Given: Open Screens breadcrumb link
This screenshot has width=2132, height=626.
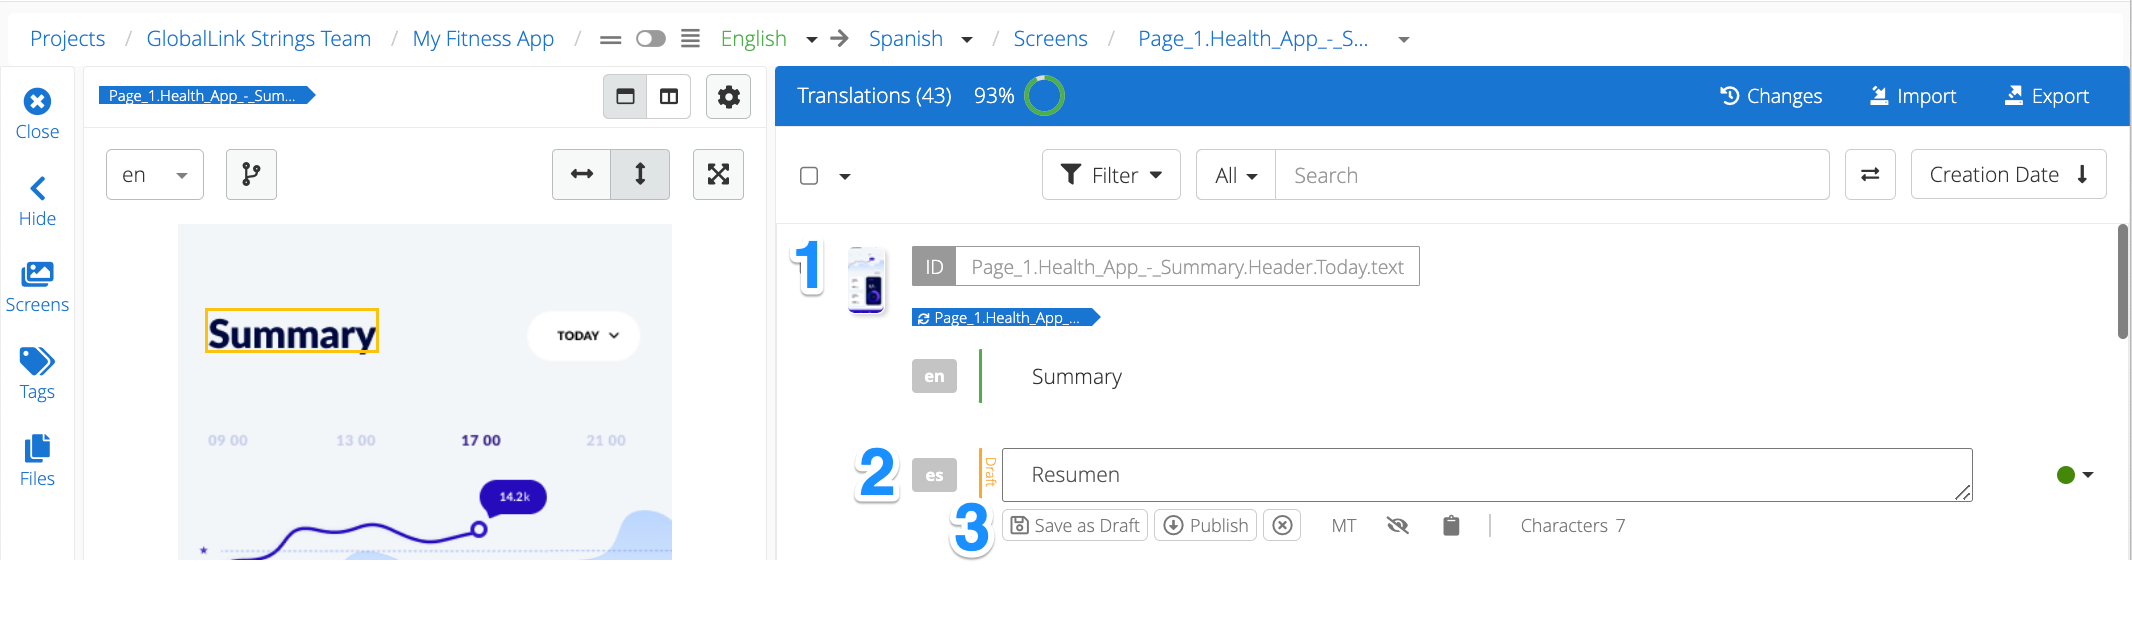Looking at the screenshot, I should 1050,39.
